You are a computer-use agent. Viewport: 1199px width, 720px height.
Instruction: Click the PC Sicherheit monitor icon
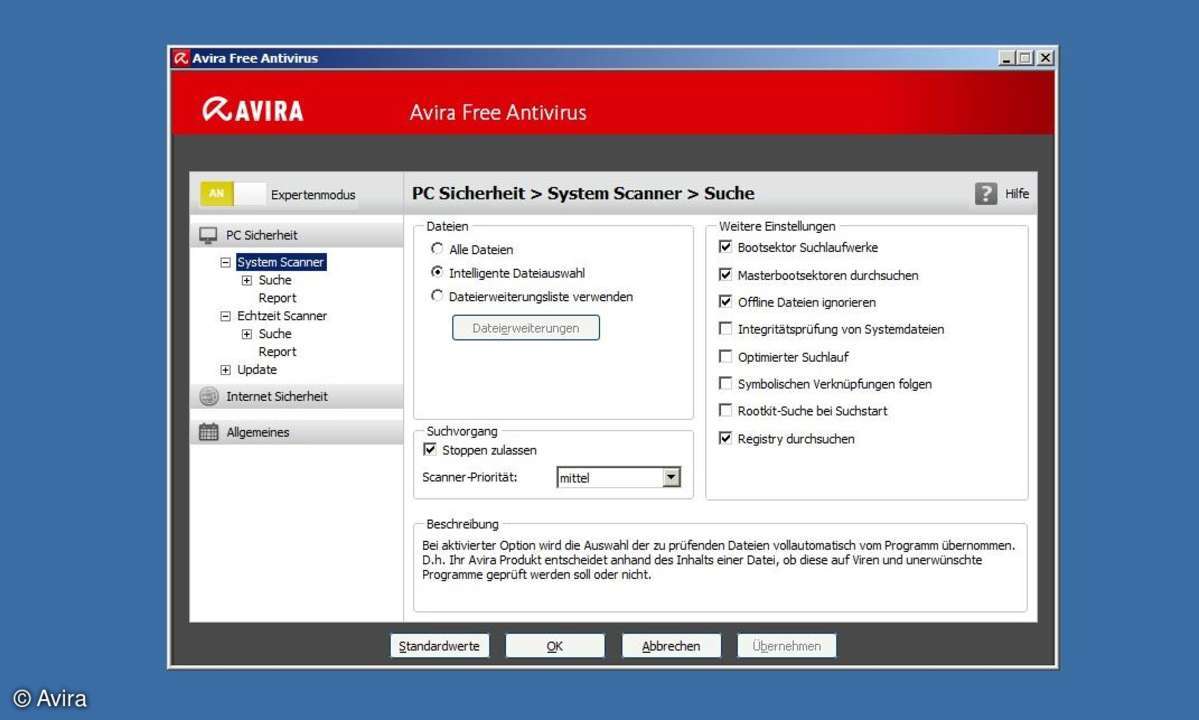click(208, 235)
